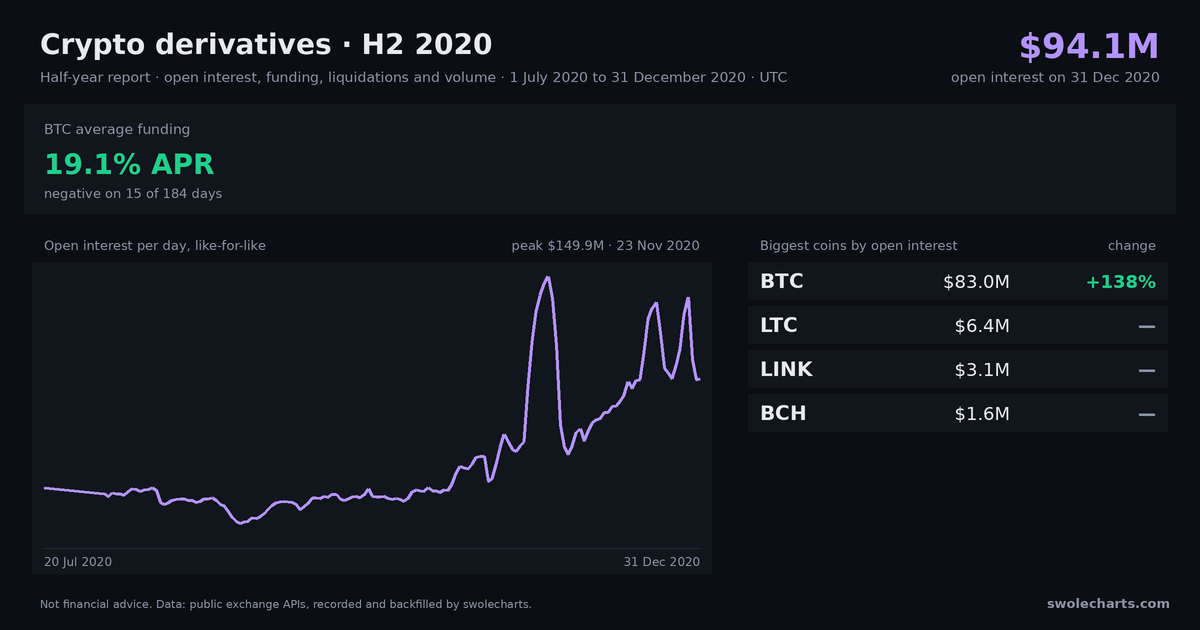This screenshot has height=630, width=1200.
Task: Click the +138% change value for BTC
Action: pyautogui.click(x=1121, y=282)
